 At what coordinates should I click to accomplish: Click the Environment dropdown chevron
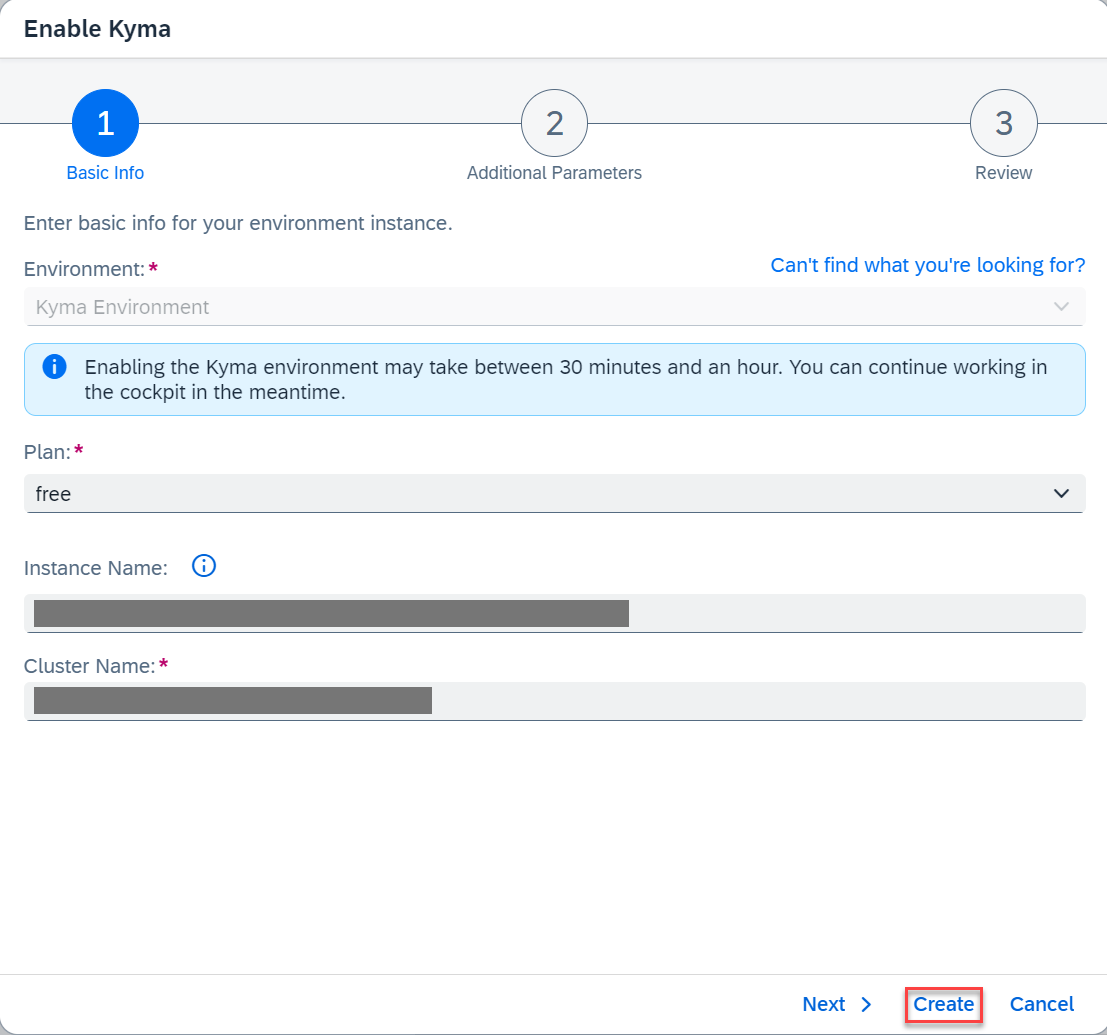[x=1061, y=306]
